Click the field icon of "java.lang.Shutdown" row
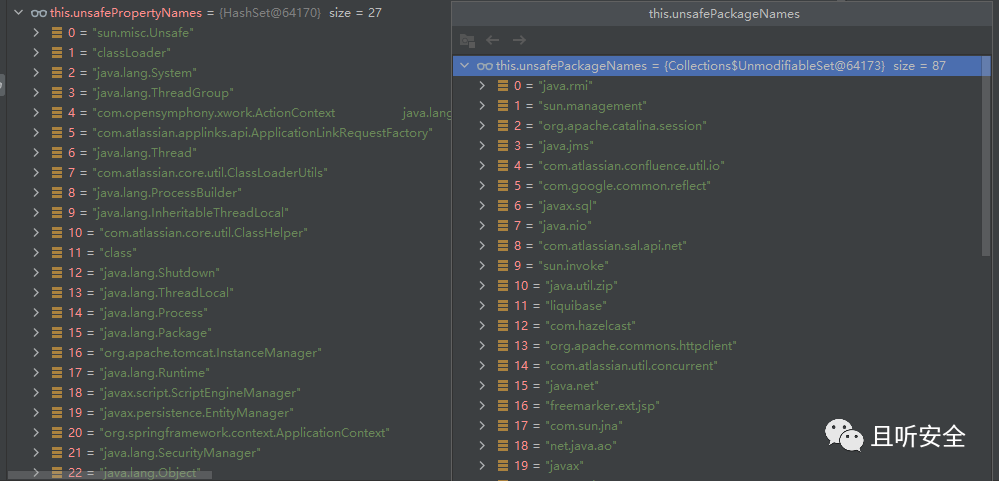The image size is (999, 481). [57, 273]
